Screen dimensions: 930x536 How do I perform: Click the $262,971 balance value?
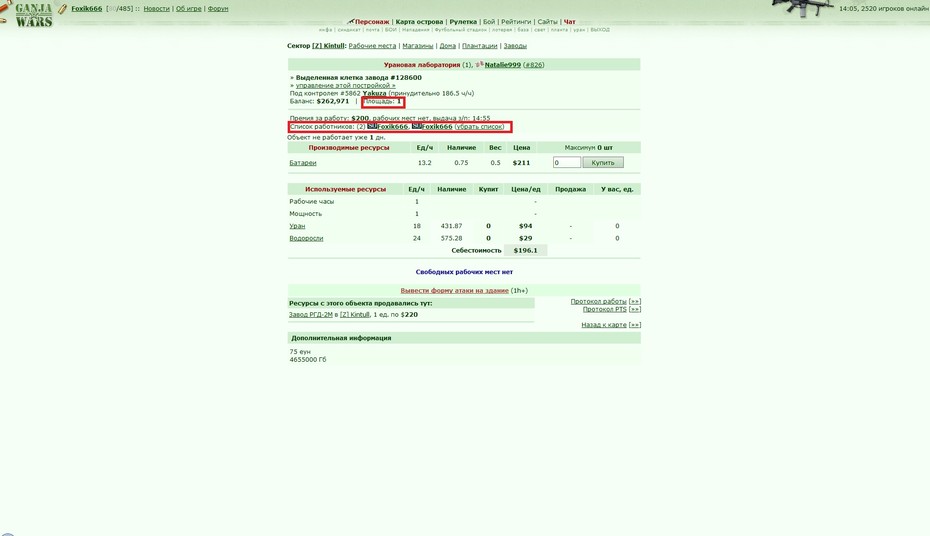(333, 101)
